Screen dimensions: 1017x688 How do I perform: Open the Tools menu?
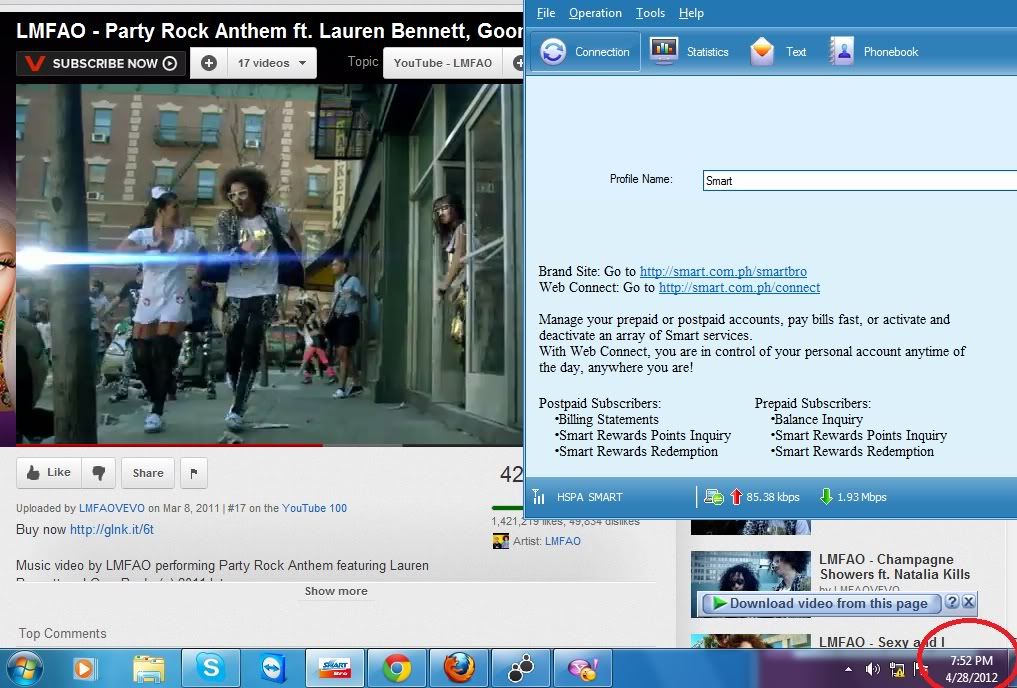(650, 13)
